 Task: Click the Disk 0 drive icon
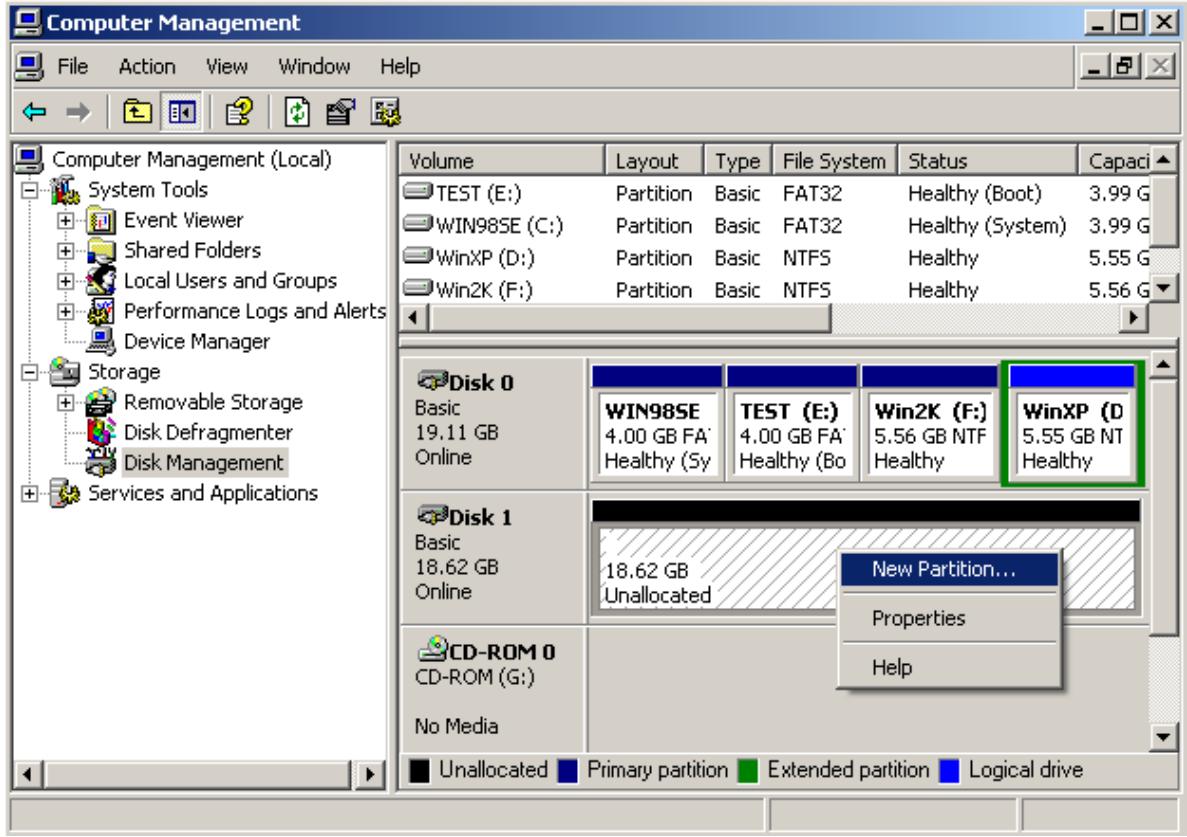433,381
